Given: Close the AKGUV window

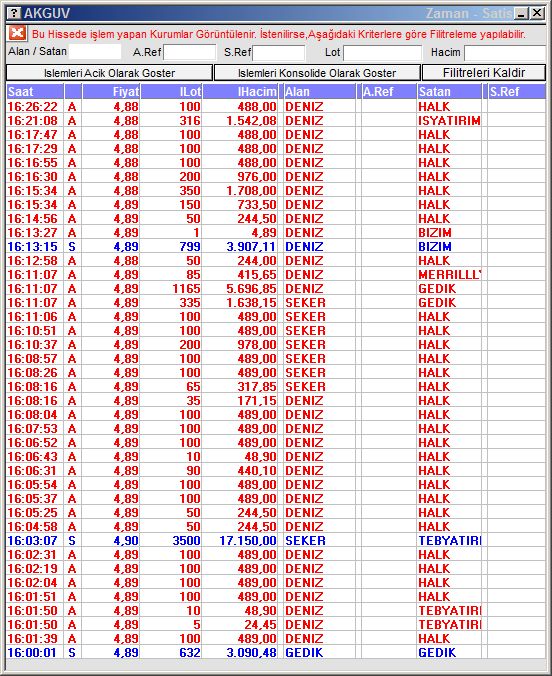Looking at the screenshot, I should pos(537,13).
